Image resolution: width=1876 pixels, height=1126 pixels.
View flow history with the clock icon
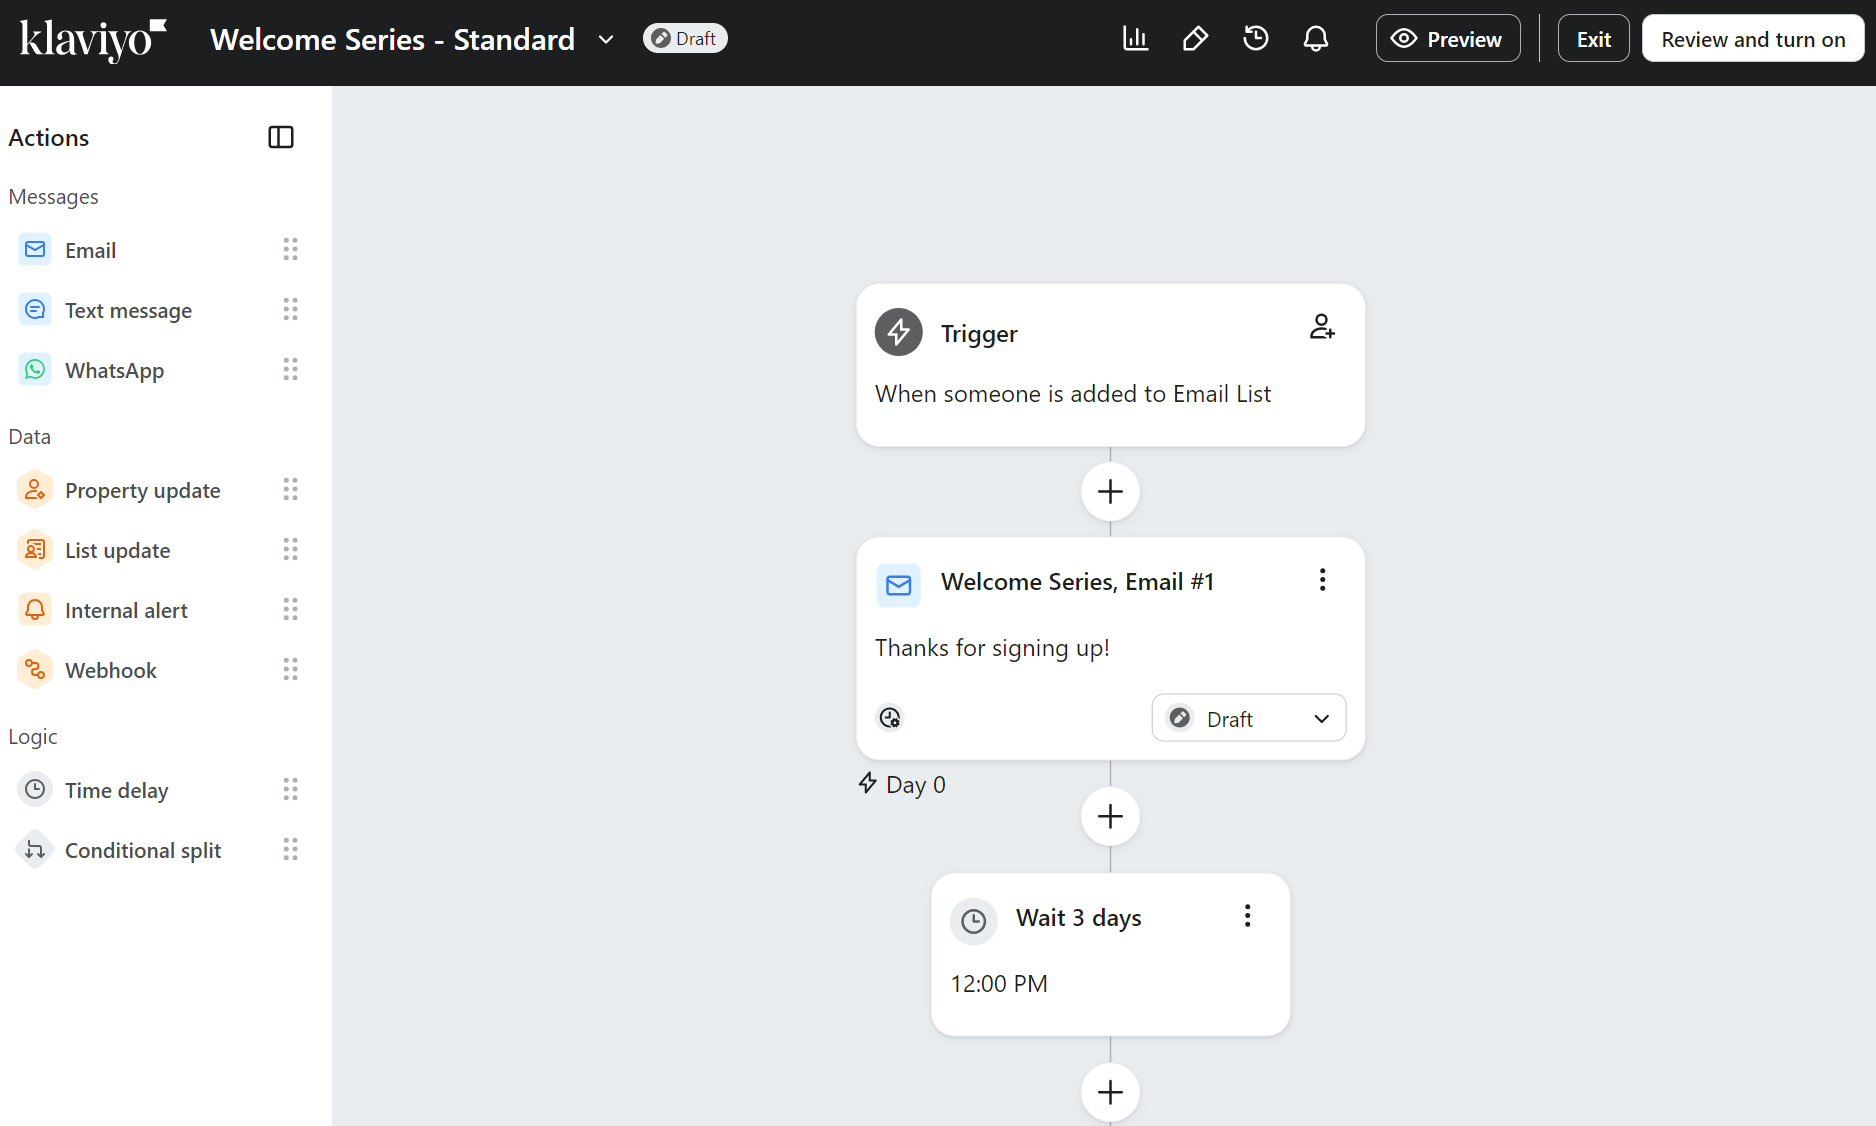pos(1255,37)
